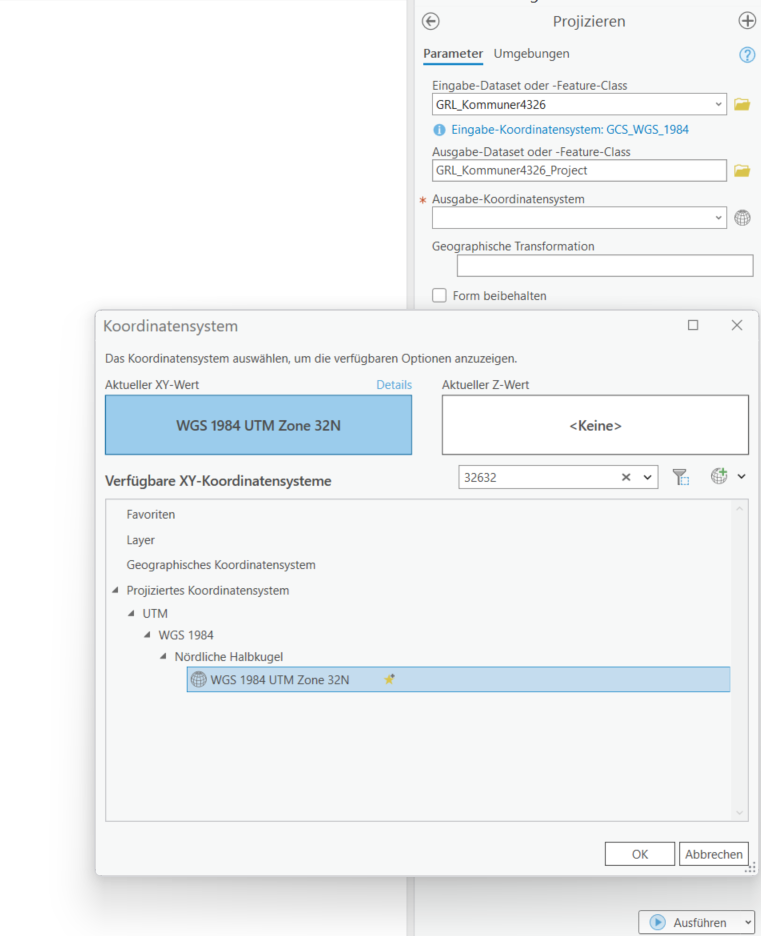
Task: Close the Koordinatensystem dialog
Action: coord(737,325)
